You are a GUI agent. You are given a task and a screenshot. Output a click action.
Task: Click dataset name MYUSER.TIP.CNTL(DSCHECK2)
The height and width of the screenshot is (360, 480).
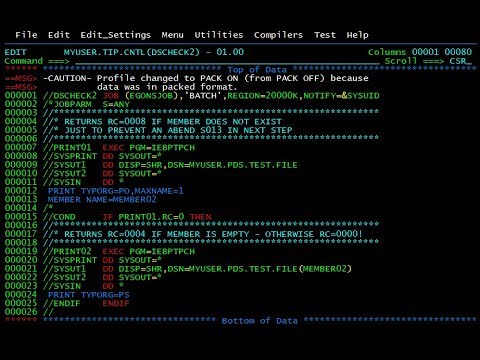(x=132, y=52)
